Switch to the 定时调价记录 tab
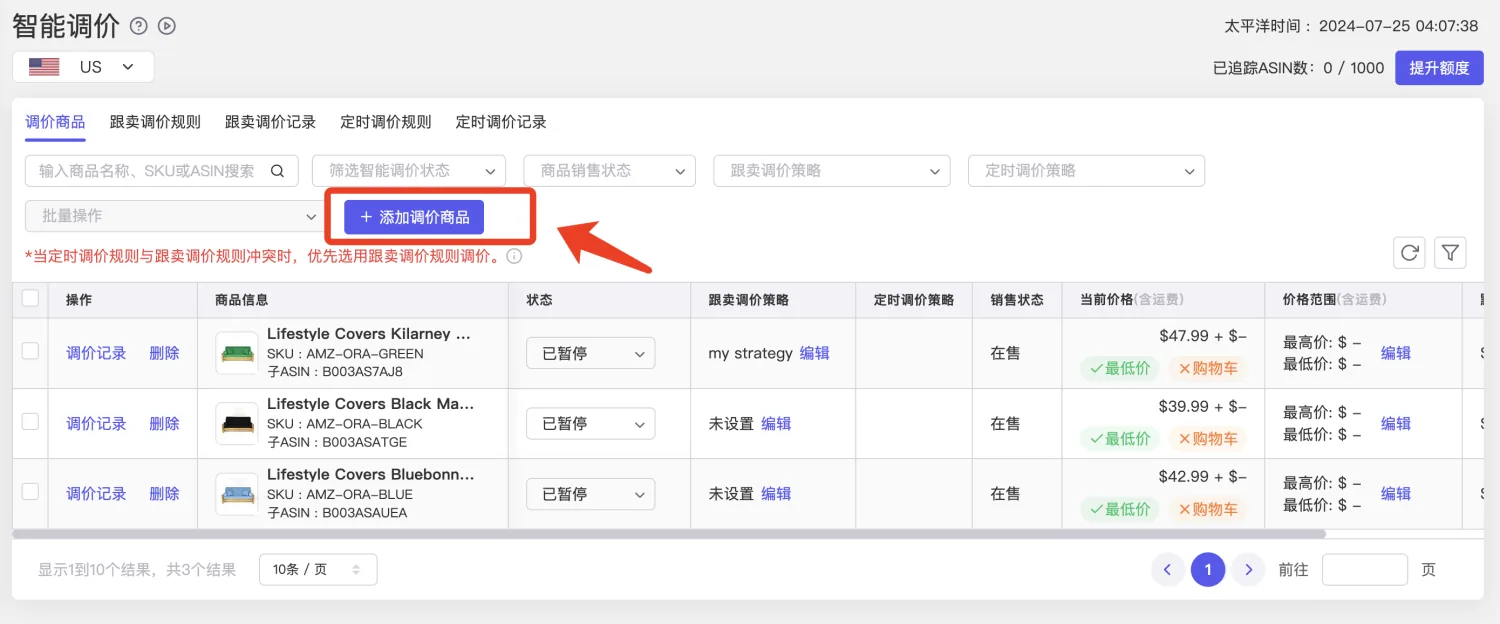Screen dimensions: 1500x624 click(x=501, y=122)
